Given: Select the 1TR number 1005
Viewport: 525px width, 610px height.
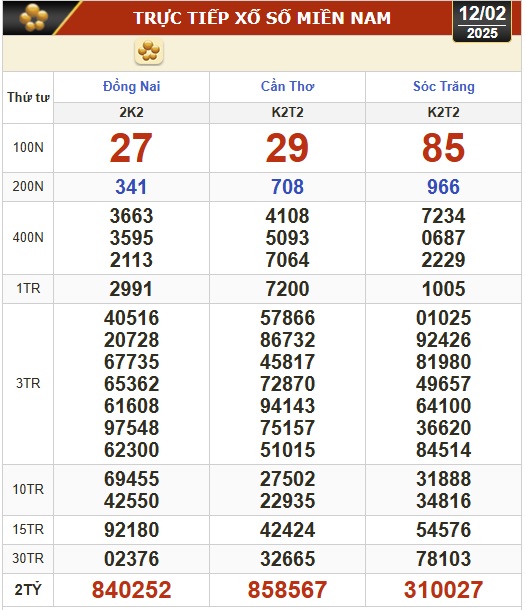Looking at the screenshot, I should pyautogui.click(x=444, y=289).
